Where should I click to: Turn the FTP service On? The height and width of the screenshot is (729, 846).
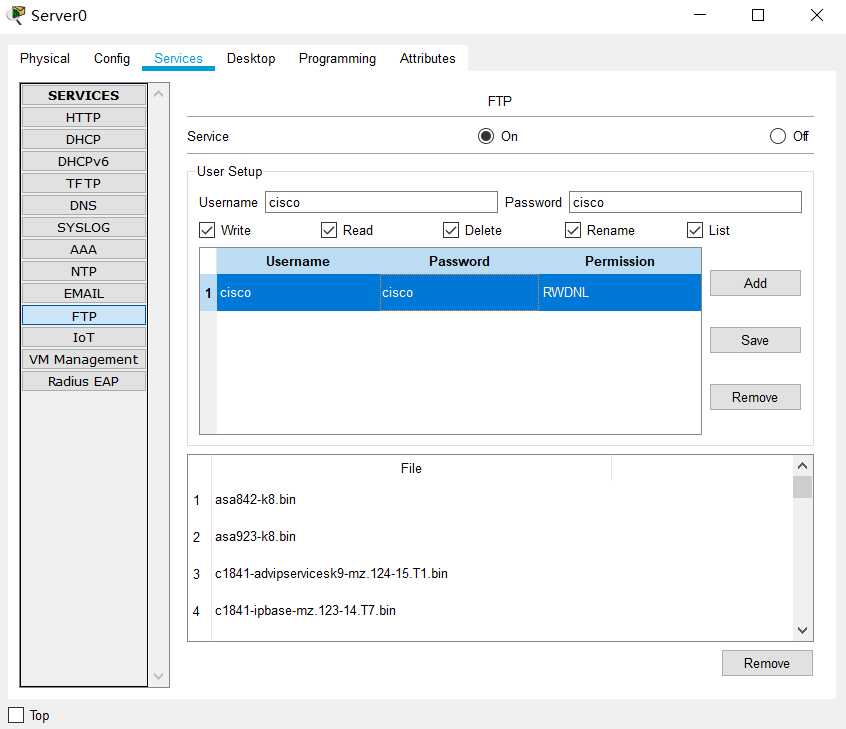(x=486, y=136)
